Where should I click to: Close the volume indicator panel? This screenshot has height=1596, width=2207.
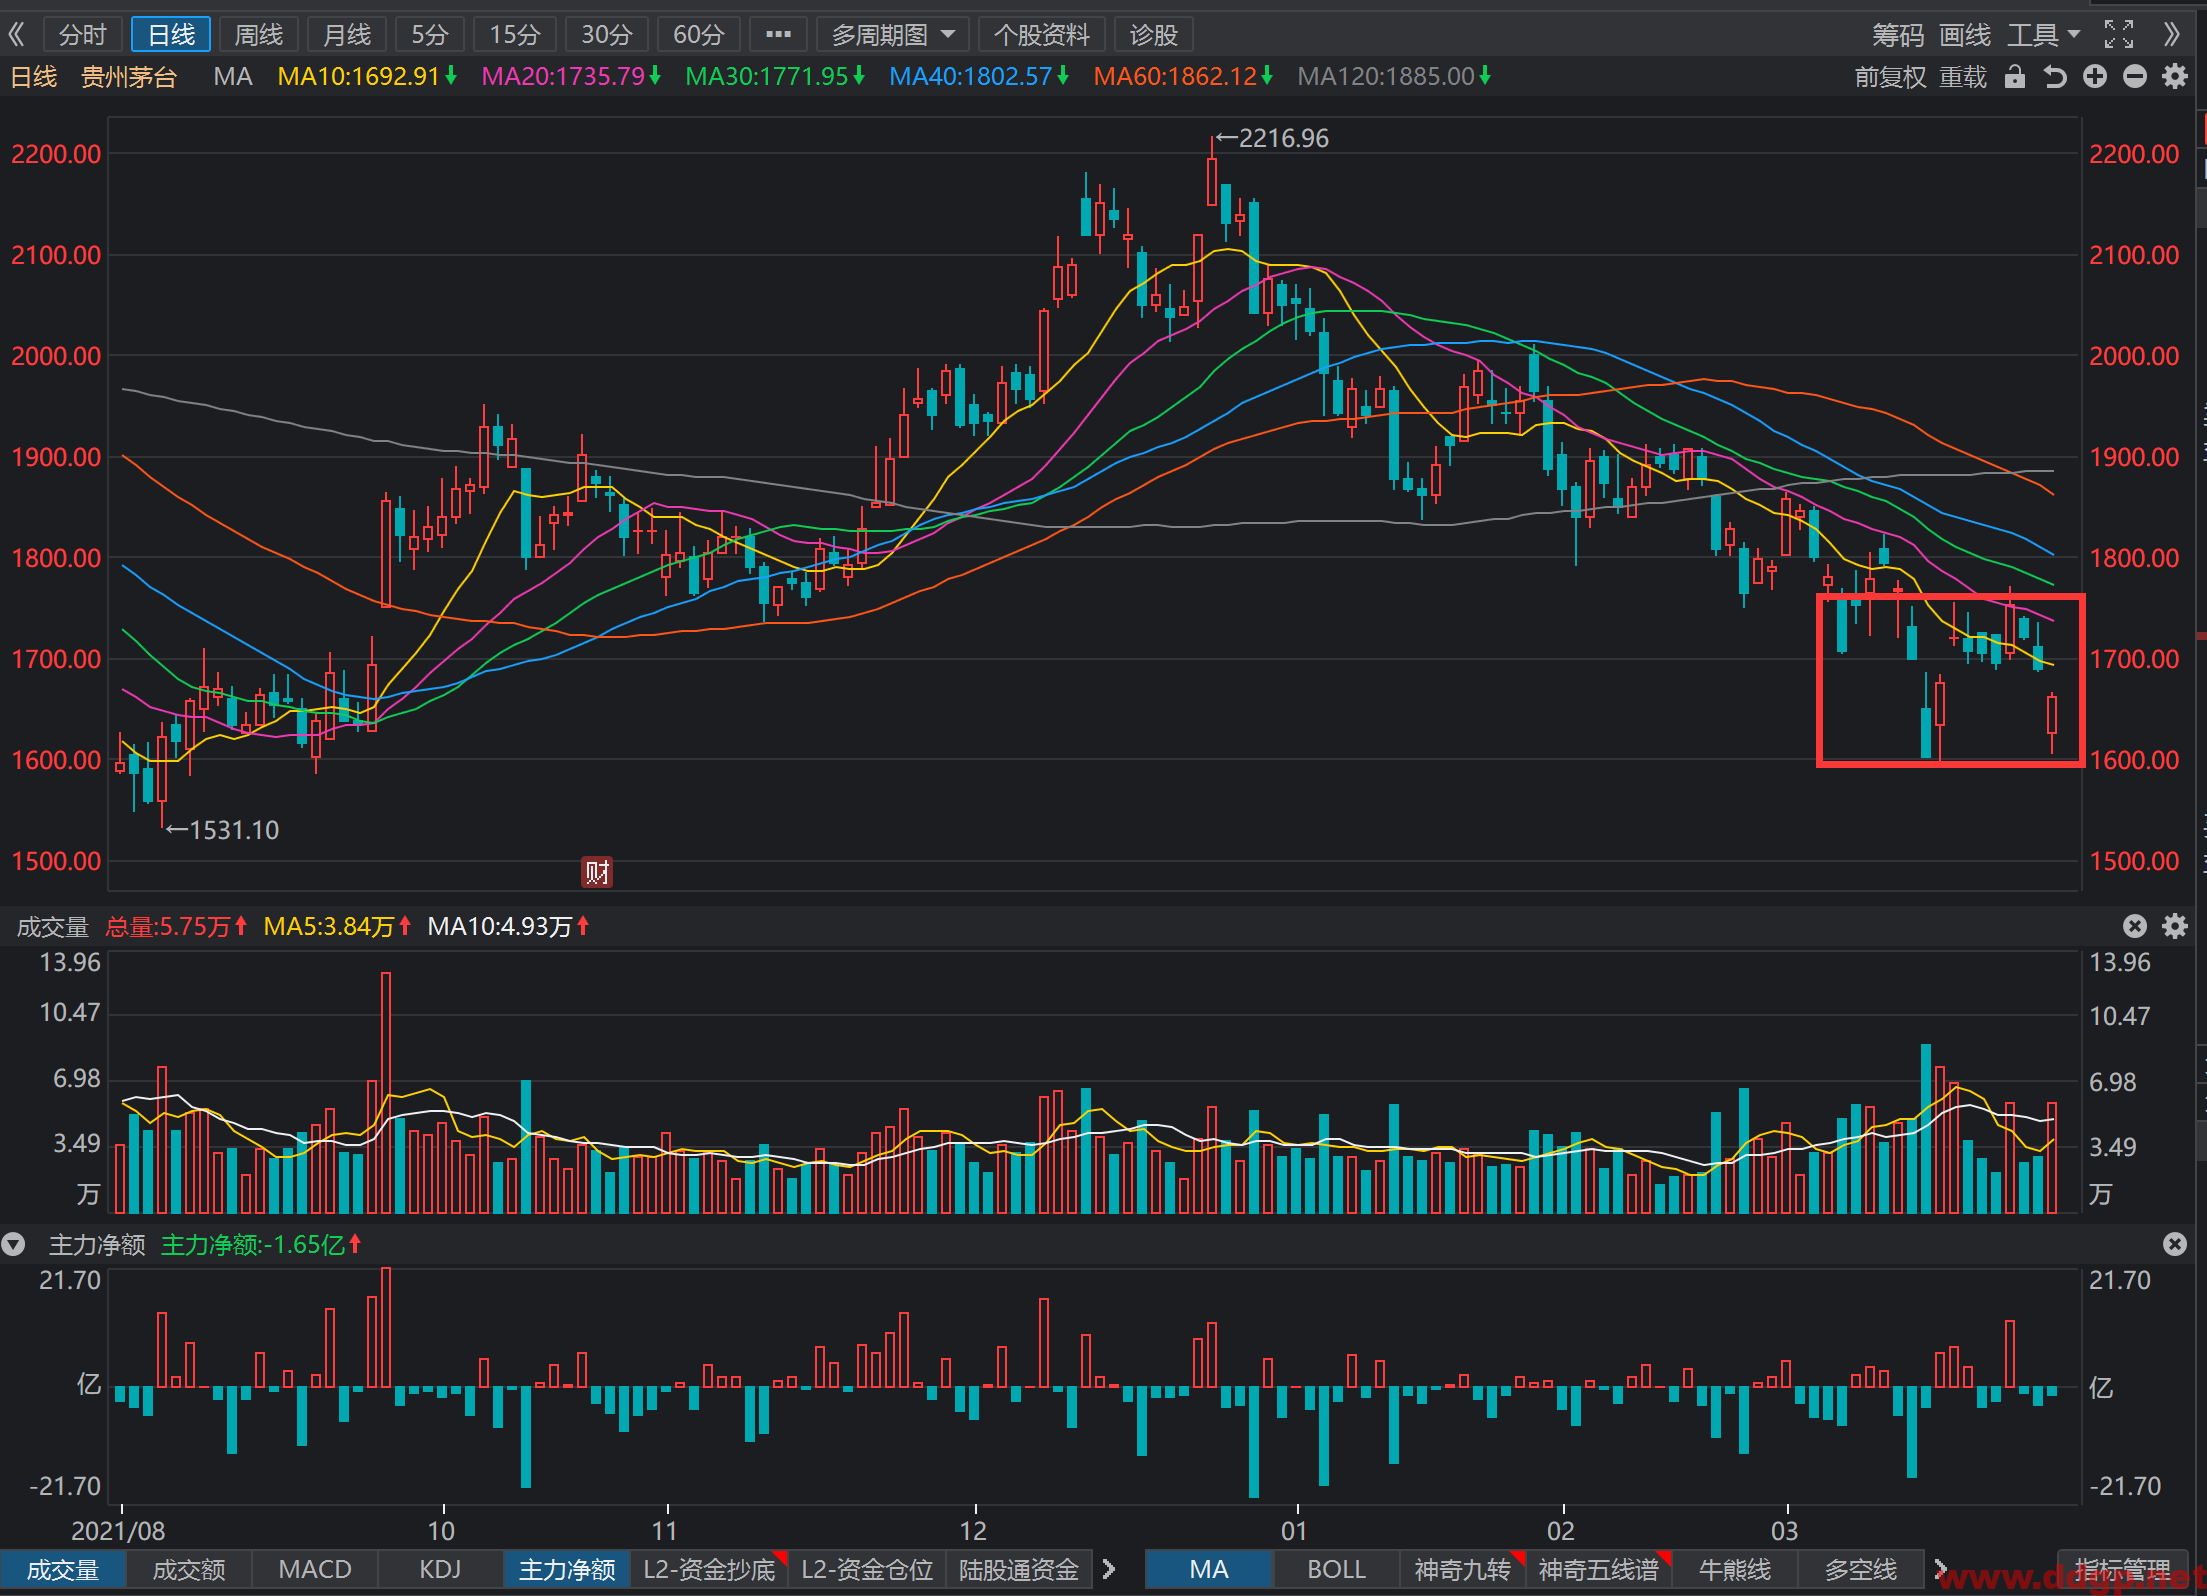click(x=2135, y=926)
